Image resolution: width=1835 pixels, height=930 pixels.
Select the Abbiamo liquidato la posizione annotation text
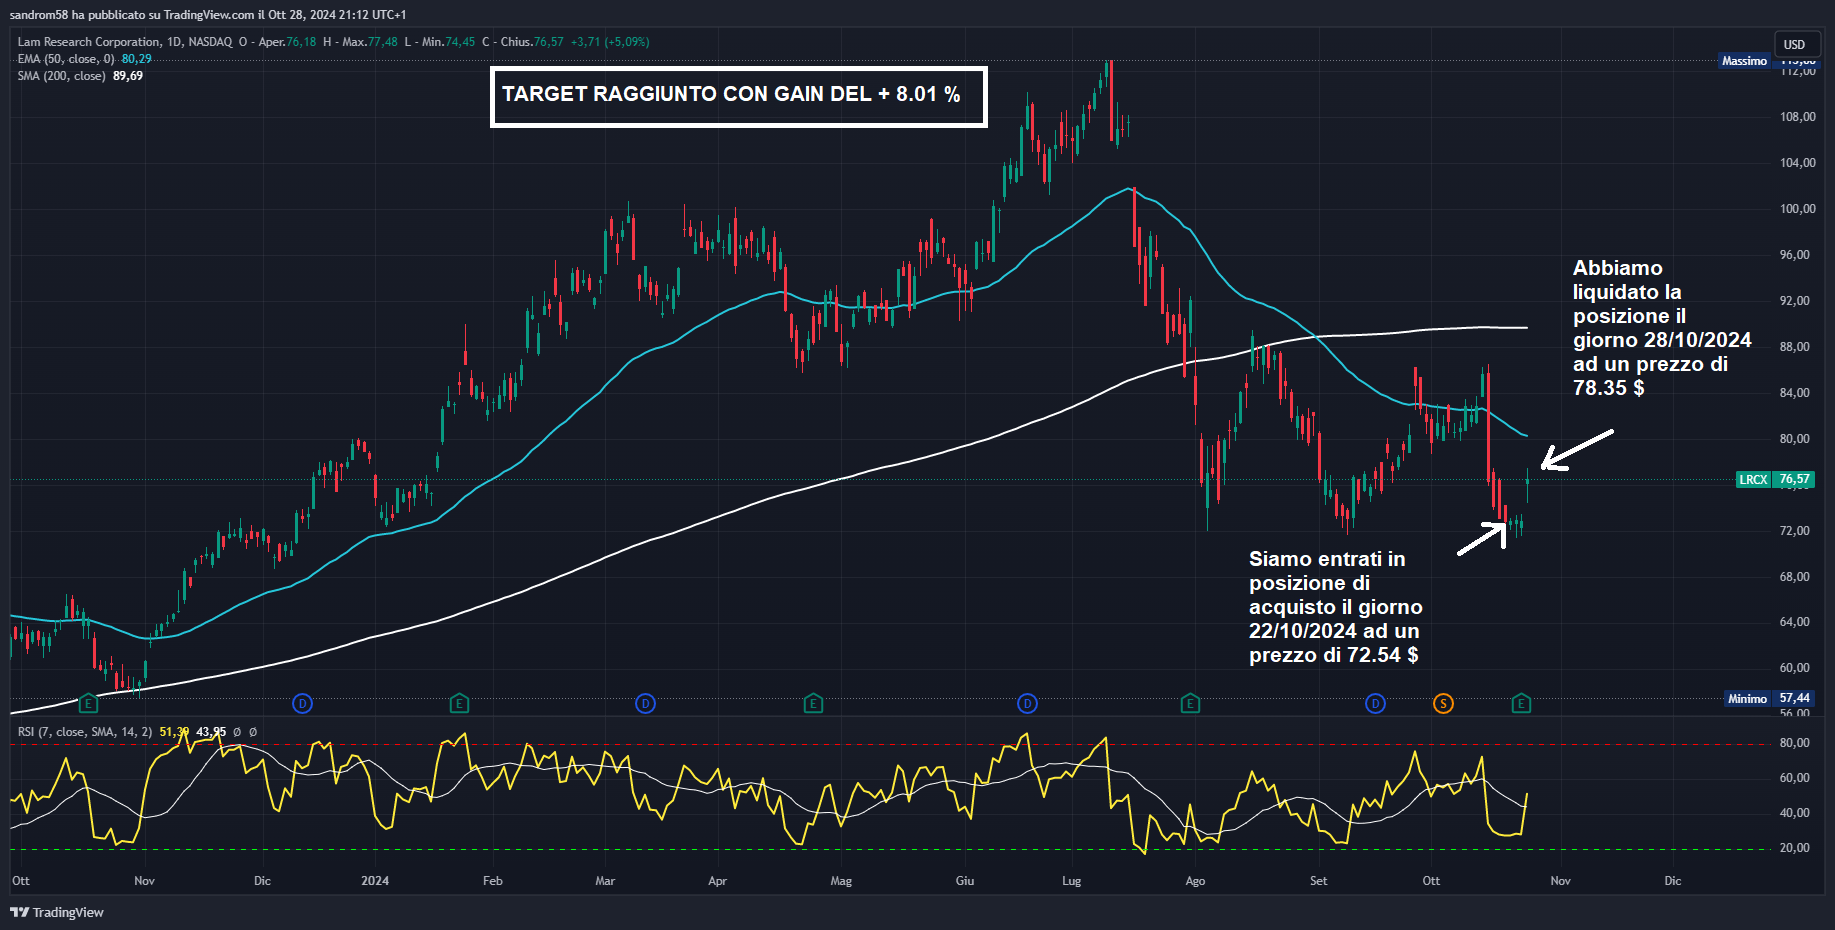1662,328
